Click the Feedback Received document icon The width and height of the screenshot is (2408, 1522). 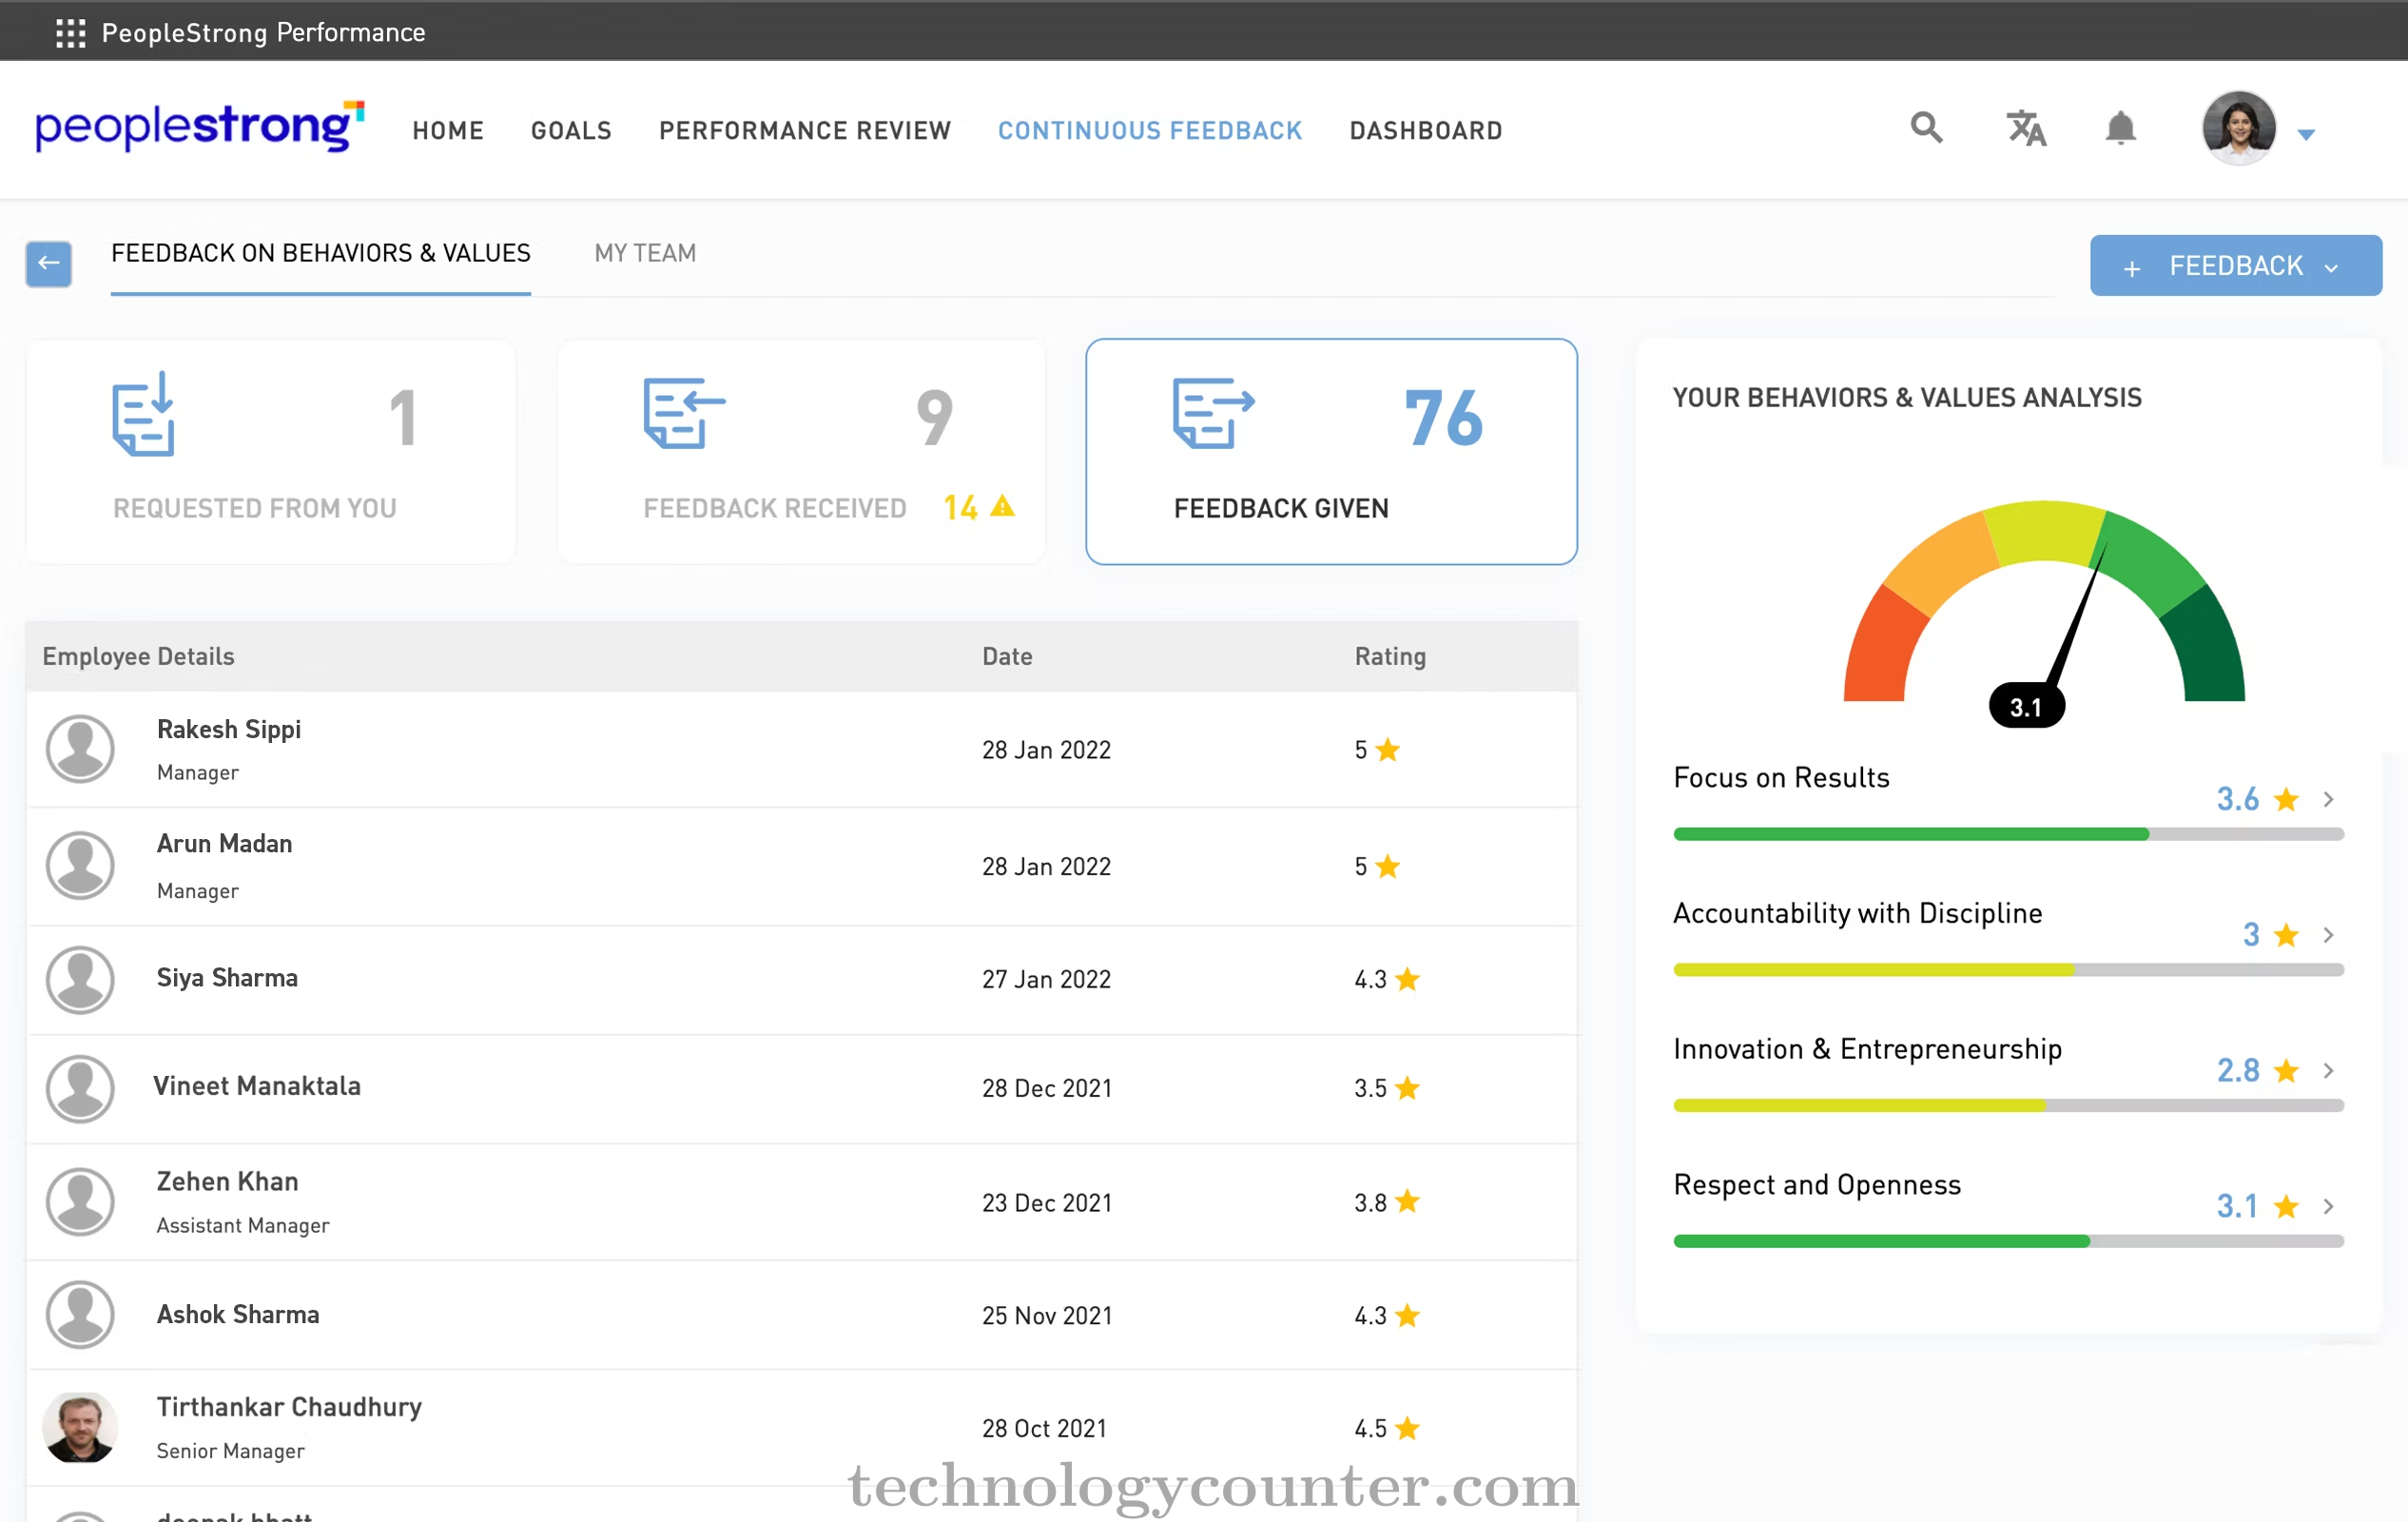click(684, 413)
